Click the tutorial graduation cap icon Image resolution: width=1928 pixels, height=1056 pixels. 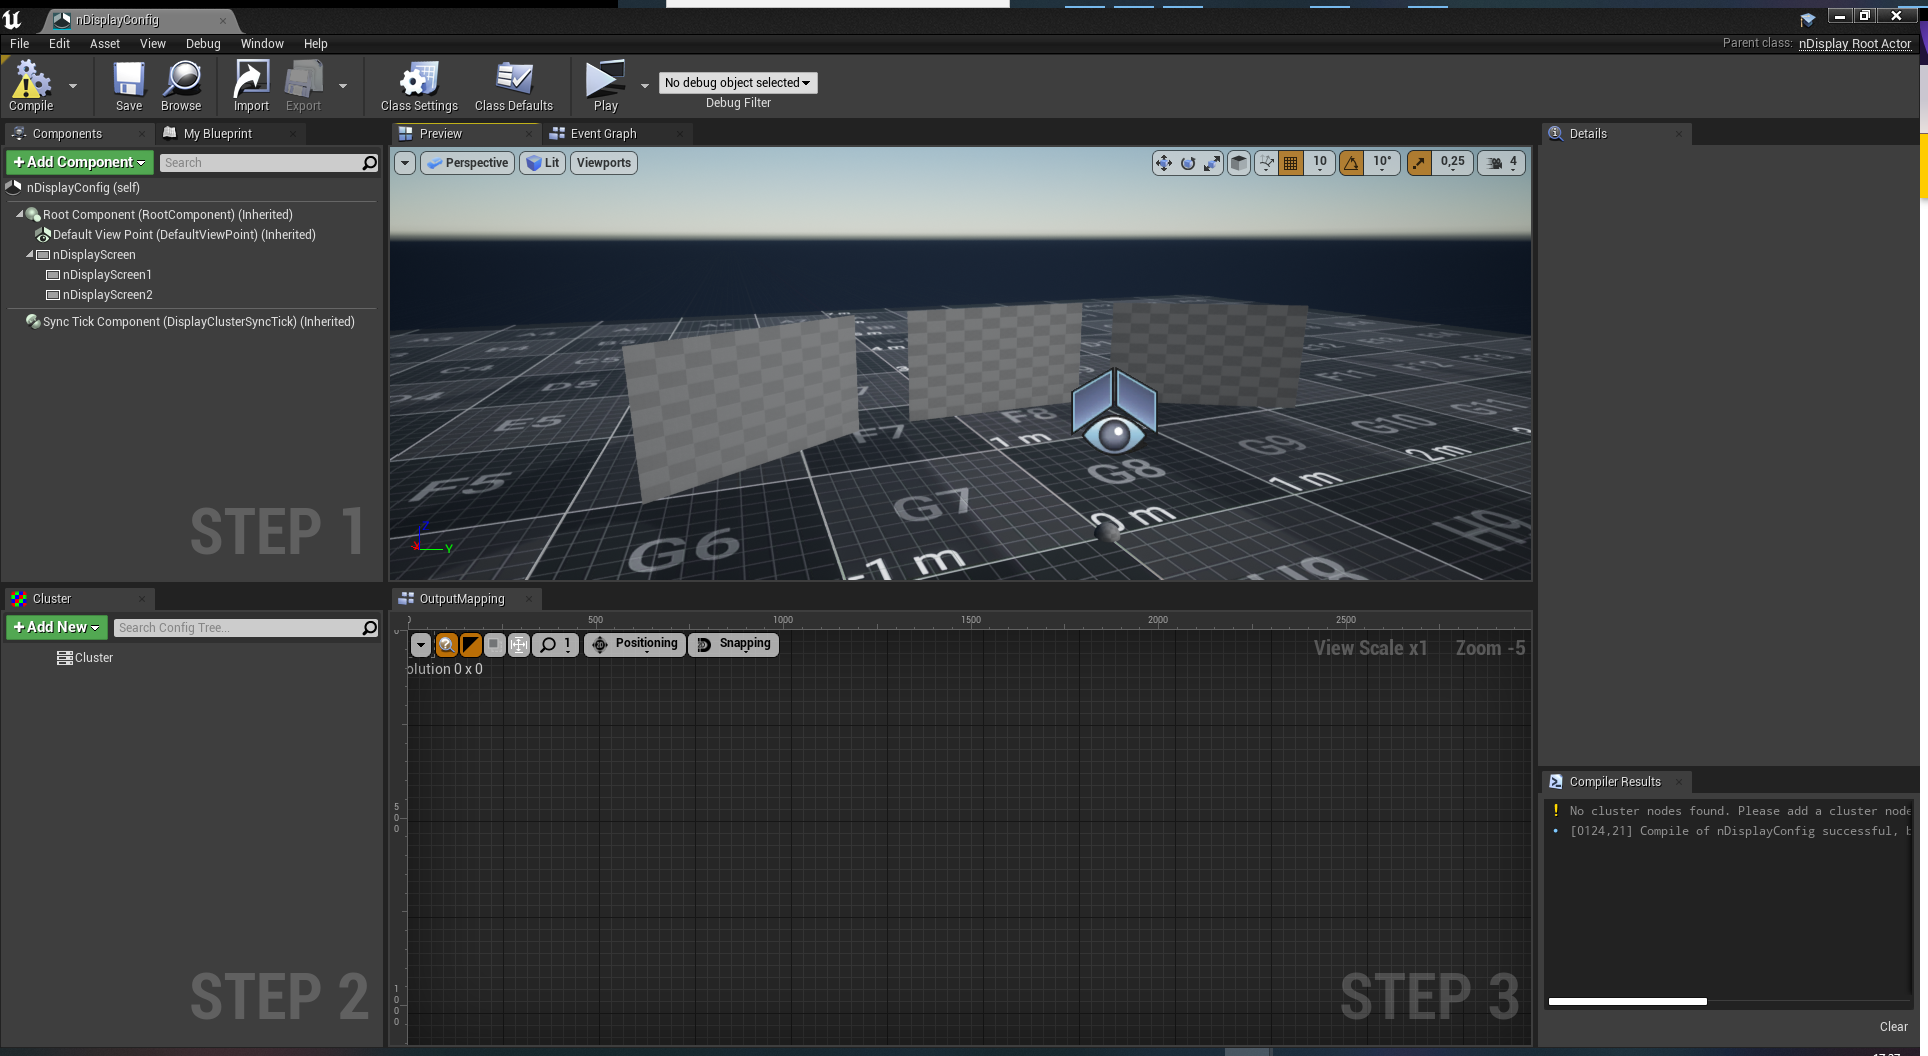pos(1807,20)
